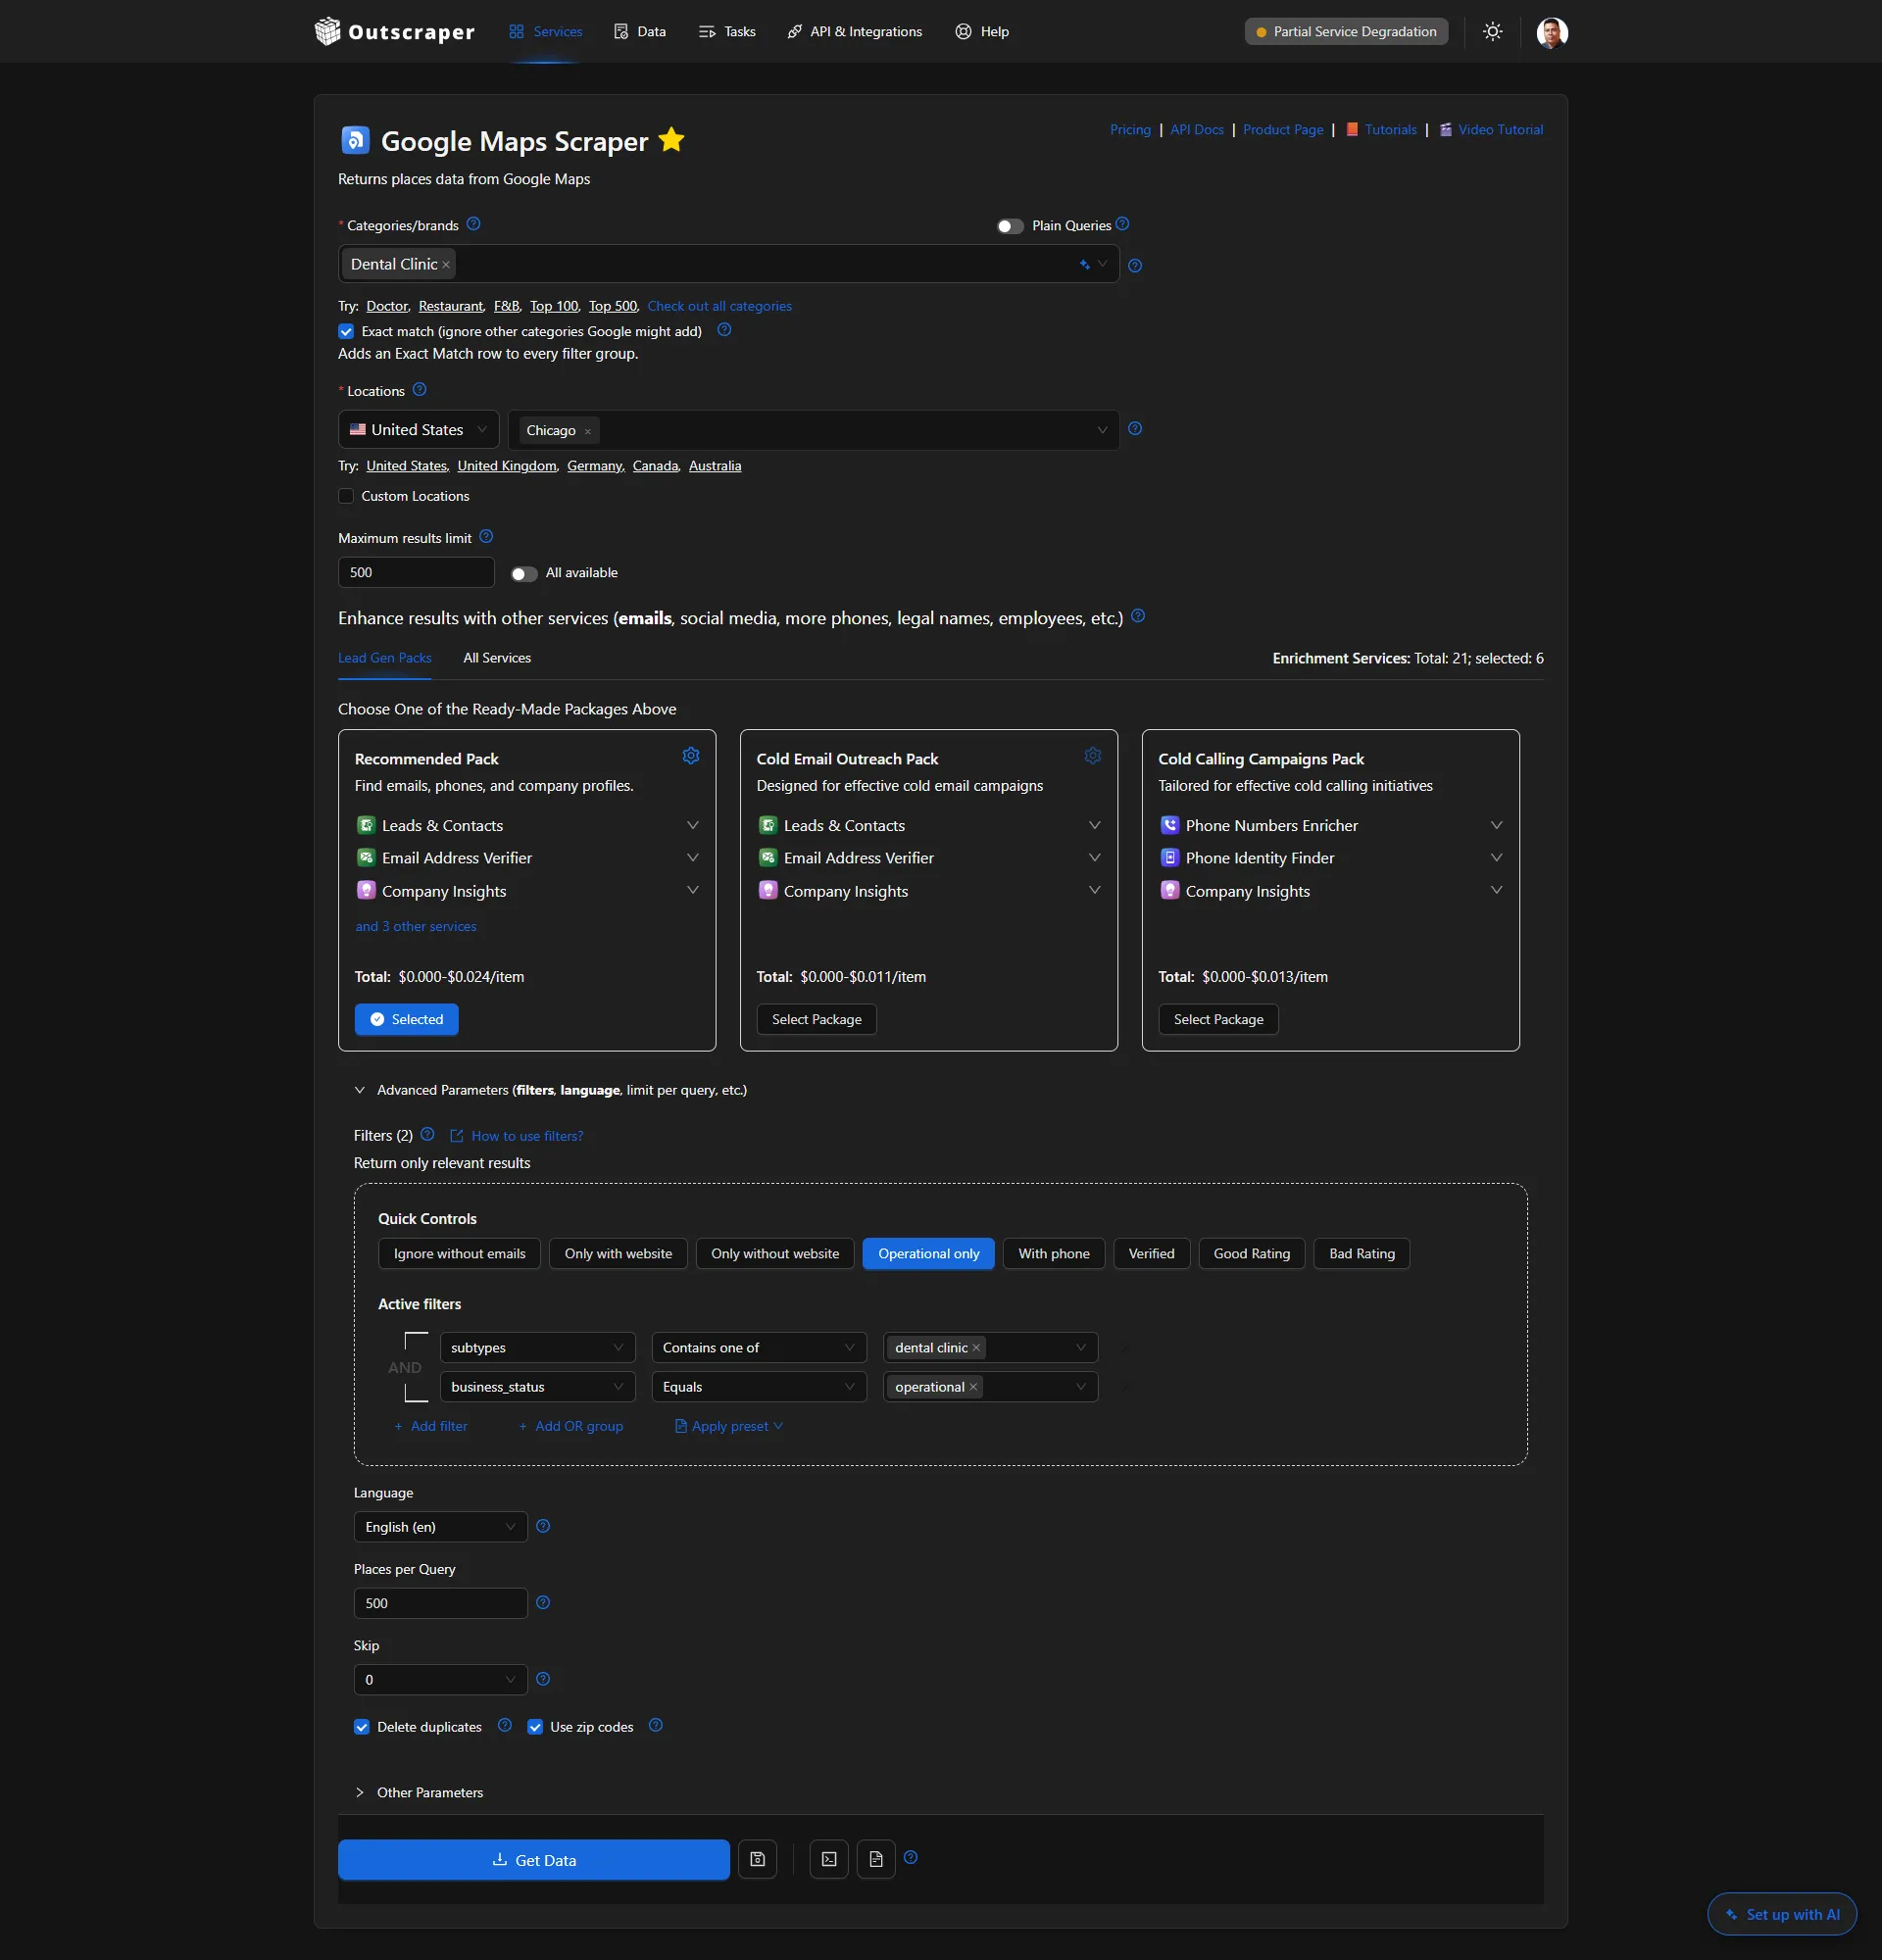Viewport: 1882px width, 1960px height.
Task: Uncheck the Exact match checkbox
Action: [x=346, y=331]
